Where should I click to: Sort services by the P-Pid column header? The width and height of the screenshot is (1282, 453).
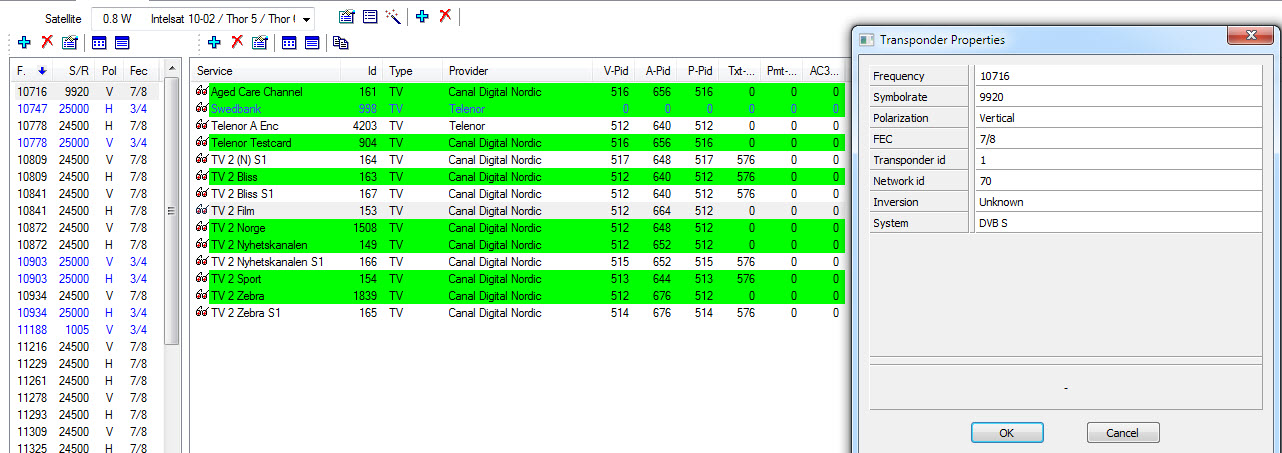699,71
